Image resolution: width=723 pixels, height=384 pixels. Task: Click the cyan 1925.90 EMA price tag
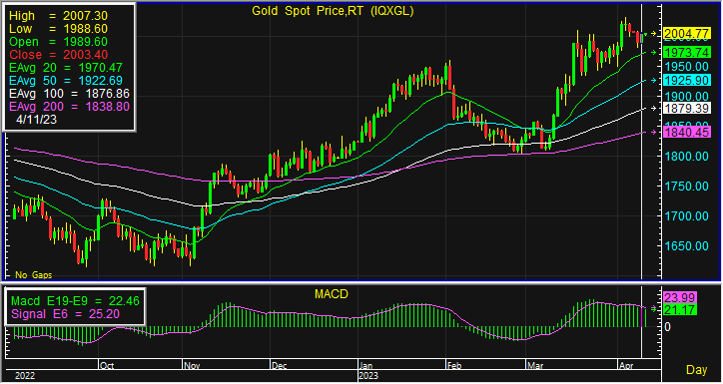tap(687, 80)
